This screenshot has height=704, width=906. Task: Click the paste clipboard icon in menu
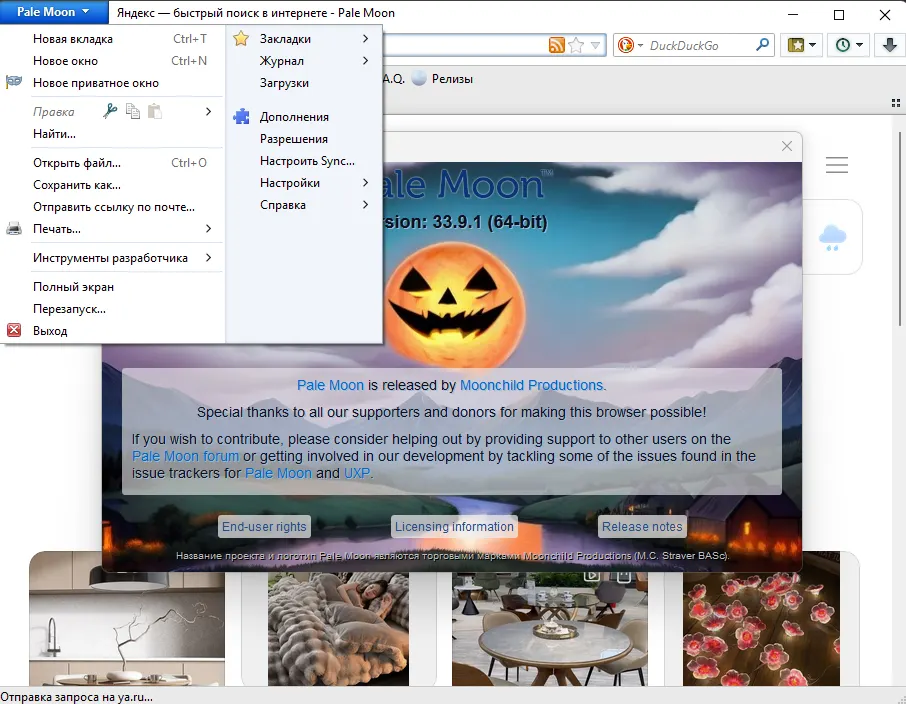coord(155,112)
